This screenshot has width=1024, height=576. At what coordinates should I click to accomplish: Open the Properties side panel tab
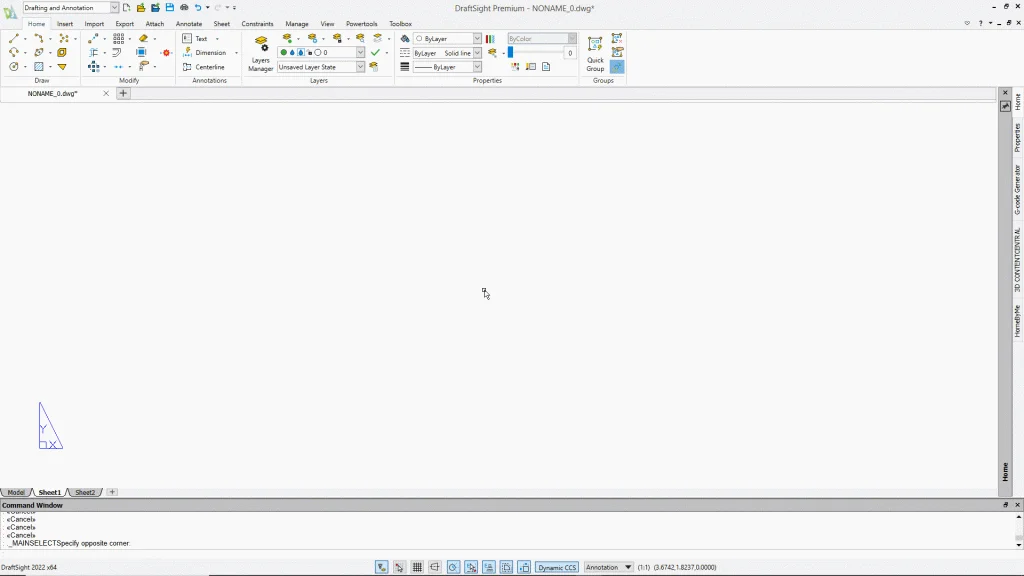(x=1017, y=138)
